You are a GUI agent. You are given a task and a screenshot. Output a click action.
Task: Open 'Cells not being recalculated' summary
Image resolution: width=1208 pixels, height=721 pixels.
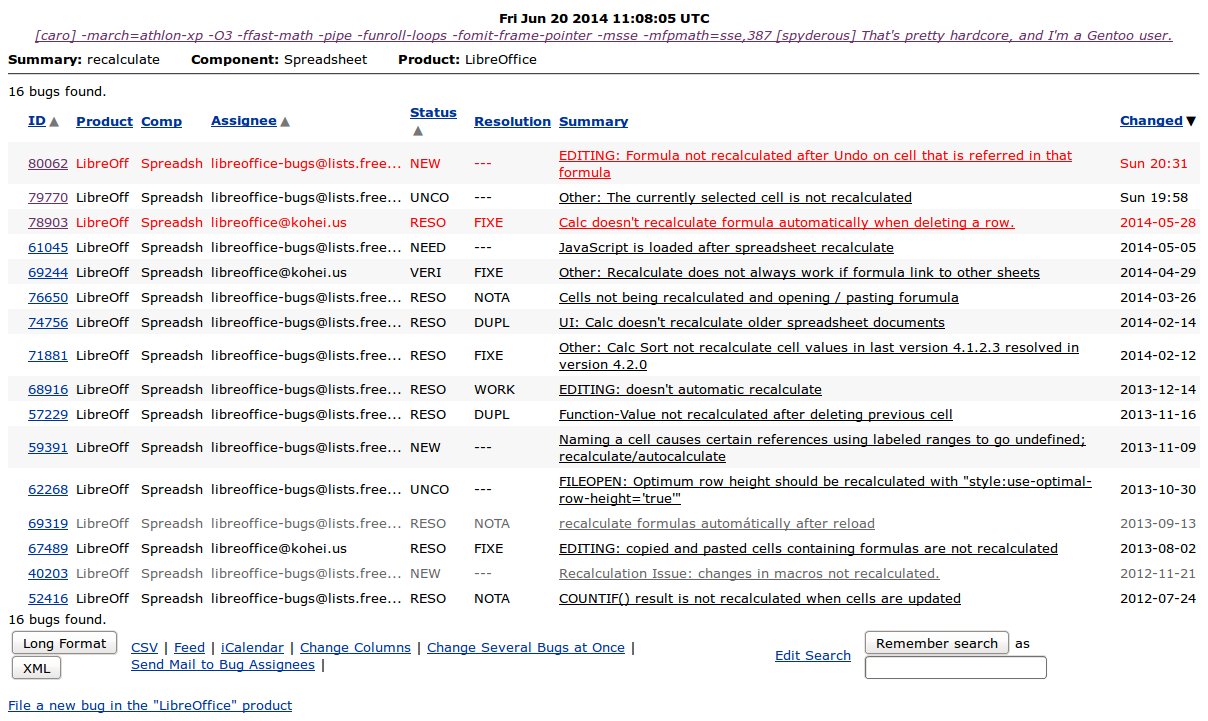pyautogui.click(x=759, y=297)
